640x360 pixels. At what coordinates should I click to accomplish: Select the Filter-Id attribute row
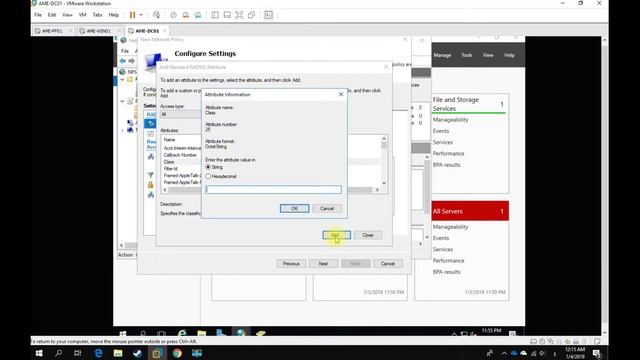(x=171, y=169)
